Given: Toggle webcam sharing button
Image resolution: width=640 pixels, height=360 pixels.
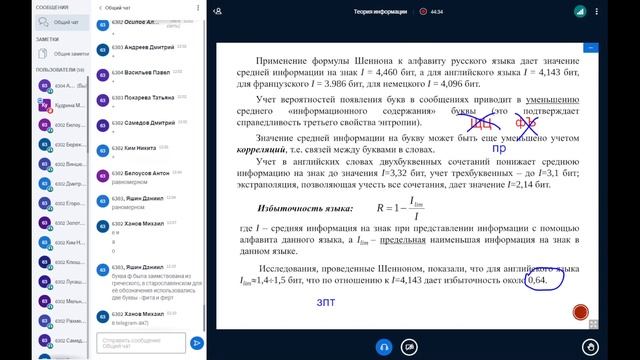Looking at the screenshot, I should [x=409, y=347].
